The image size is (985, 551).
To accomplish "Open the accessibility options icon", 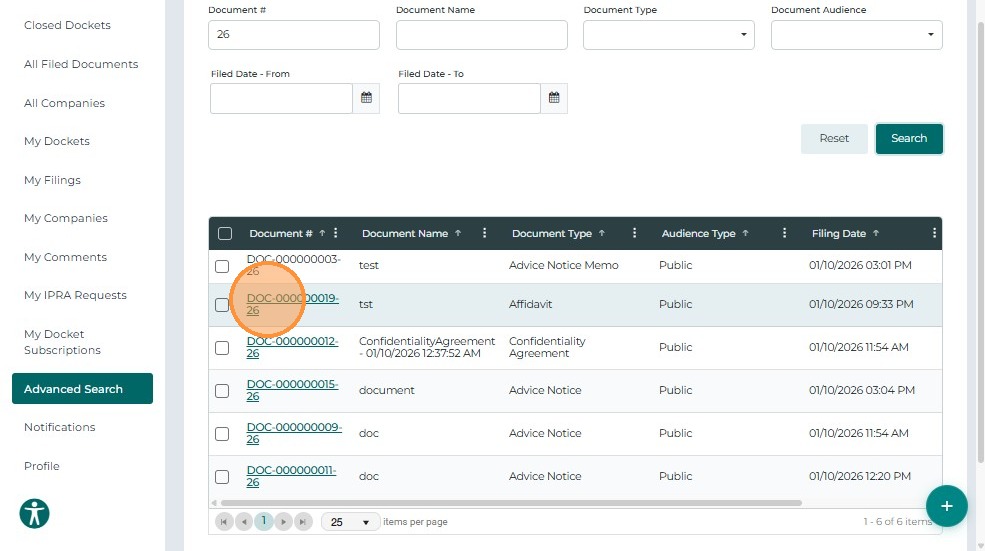I will click(35, 513).
